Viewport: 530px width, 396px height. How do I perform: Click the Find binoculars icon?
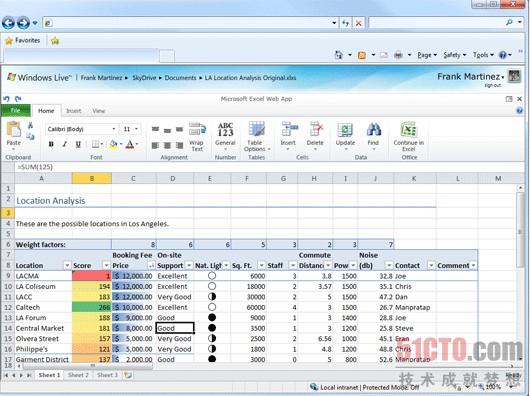coord(374,129)
